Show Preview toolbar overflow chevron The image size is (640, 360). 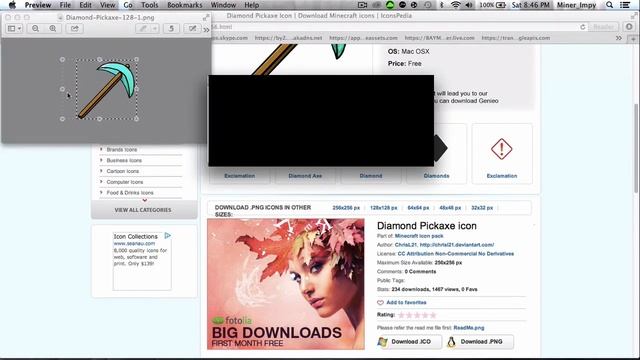(x=206, y=29)
